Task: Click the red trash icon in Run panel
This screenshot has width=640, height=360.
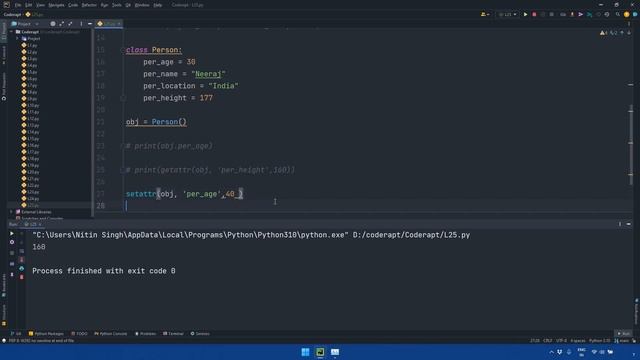Action: click(x=22, y=277)
